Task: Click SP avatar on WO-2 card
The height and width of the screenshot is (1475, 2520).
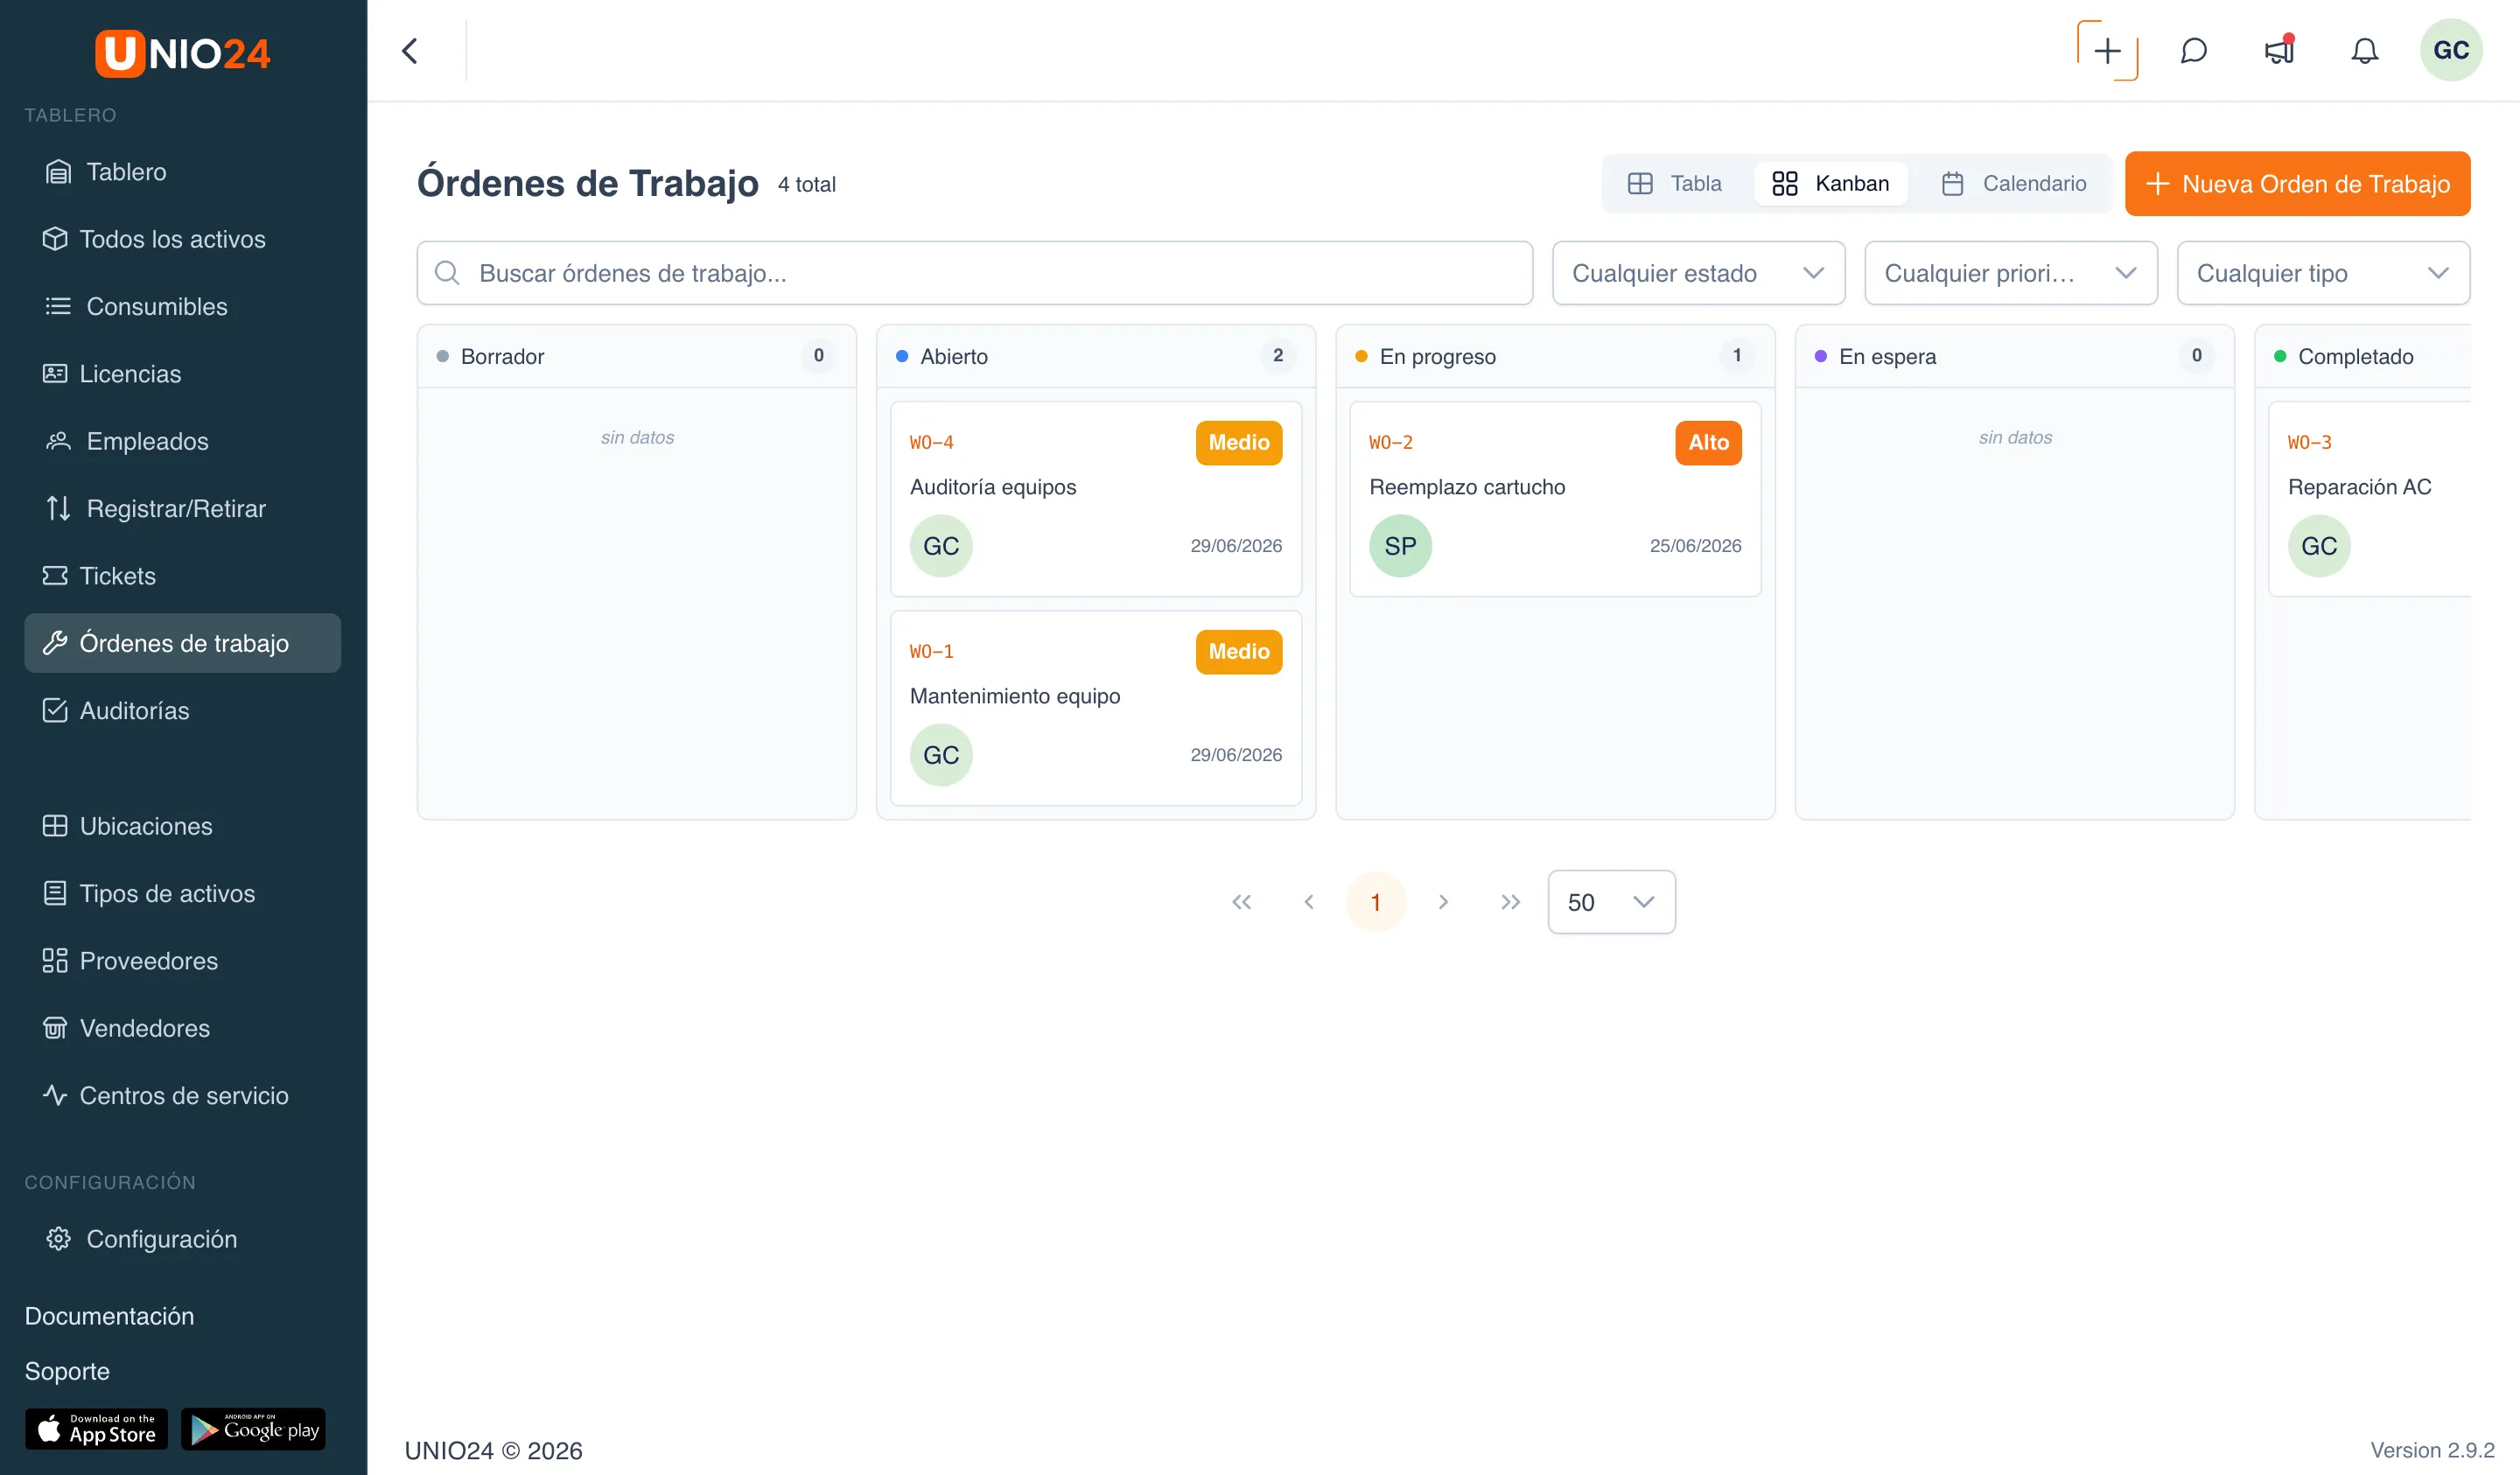Action: 1400,546
